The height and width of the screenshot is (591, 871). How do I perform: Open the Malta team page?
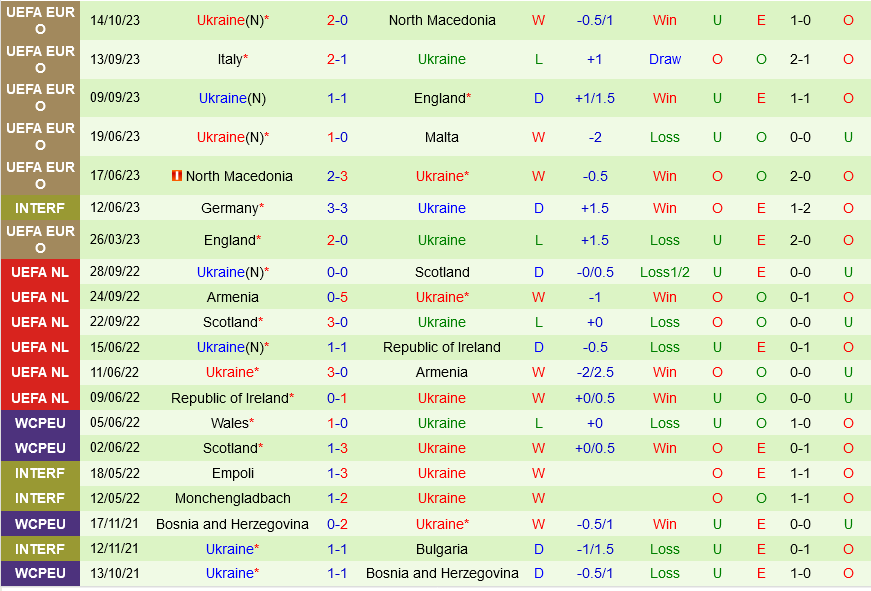point(442,137)
